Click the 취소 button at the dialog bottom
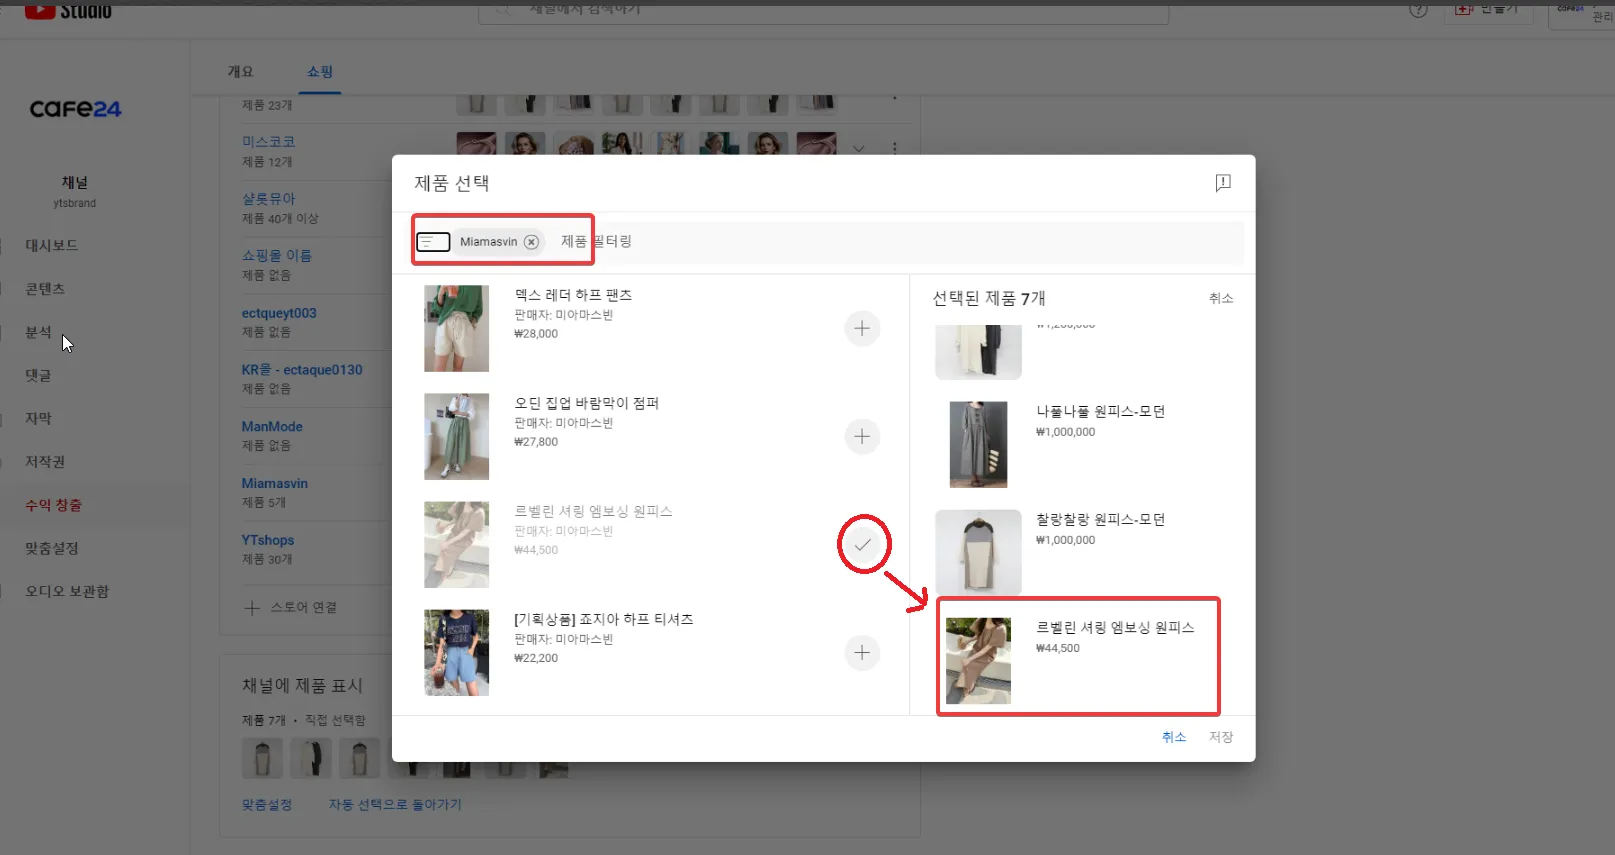The height and width of the screenshot is (855, 1615). [x=1174, y=737]
